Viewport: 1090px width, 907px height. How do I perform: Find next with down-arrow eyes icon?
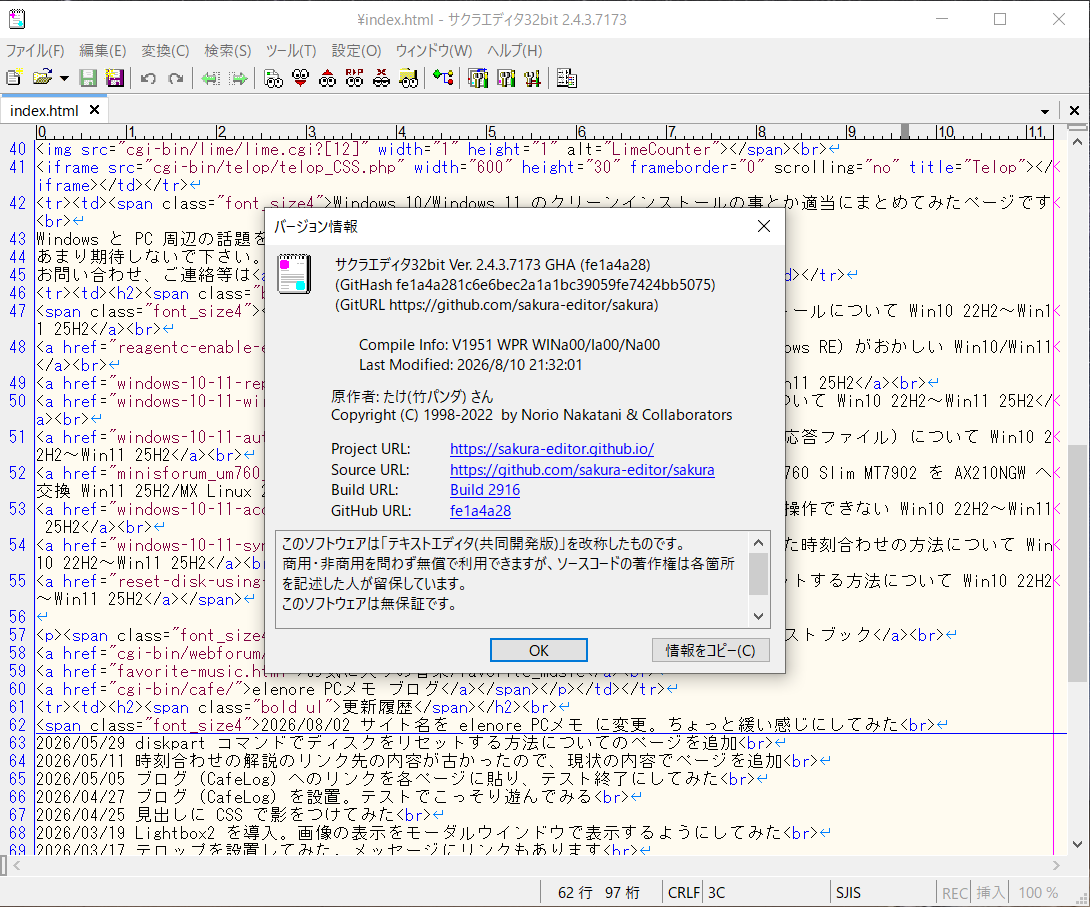coord(300,79)
